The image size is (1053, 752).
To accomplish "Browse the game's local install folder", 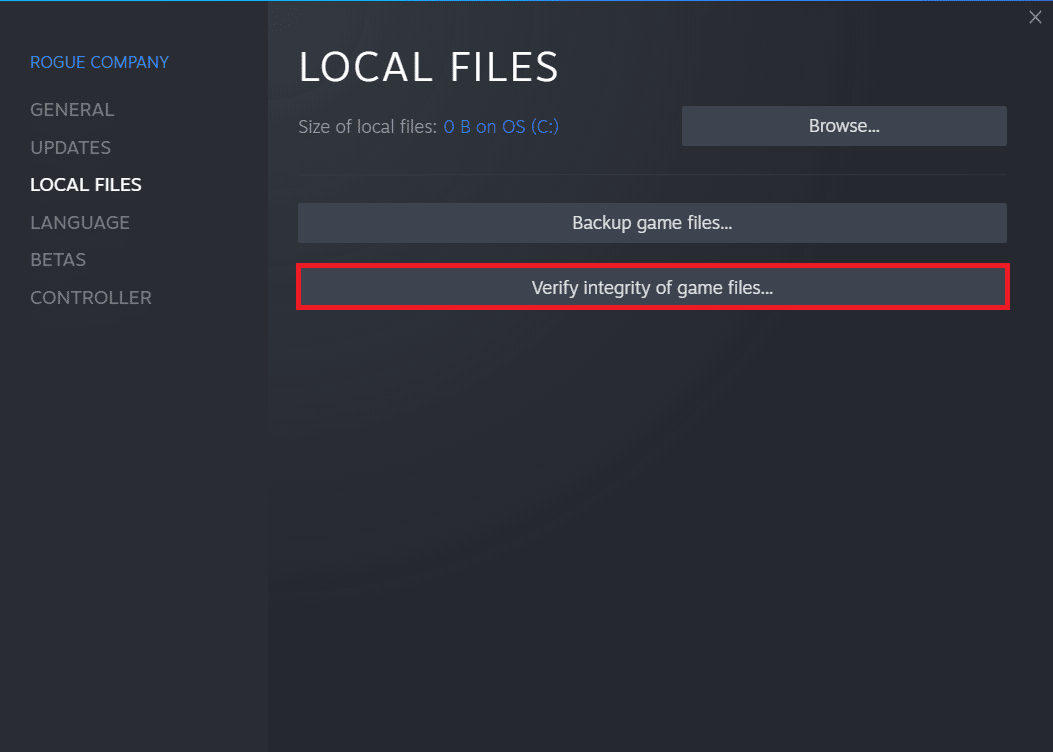I will tap(844, 126).
